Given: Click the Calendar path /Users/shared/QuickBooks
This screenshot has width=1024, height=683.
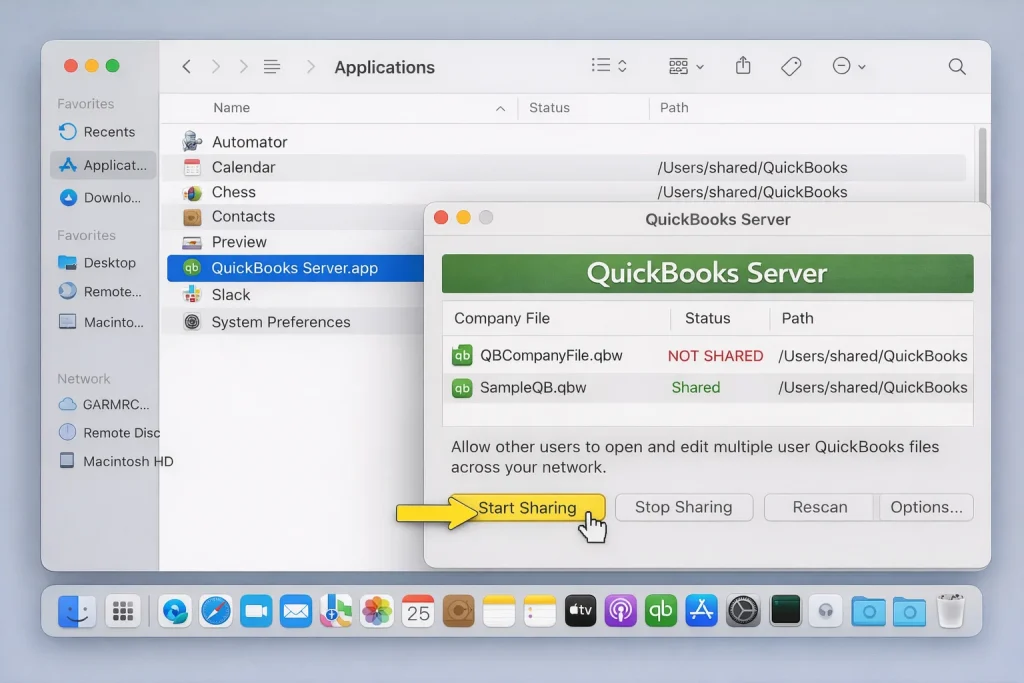Looking at the screenshot, I should 752,168.
